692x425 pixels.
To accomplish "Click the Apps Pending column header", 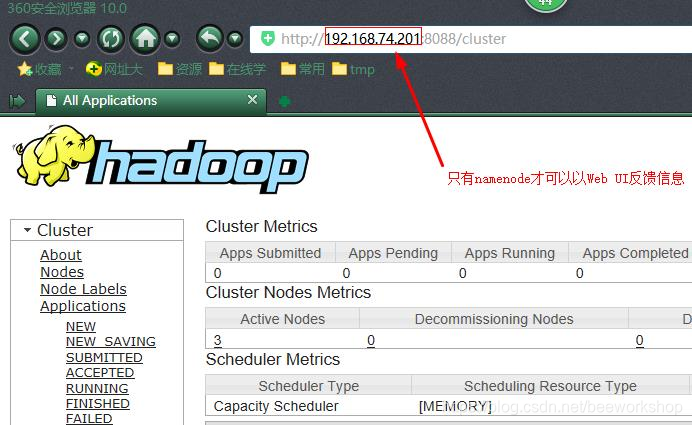I will click(393, 253).
